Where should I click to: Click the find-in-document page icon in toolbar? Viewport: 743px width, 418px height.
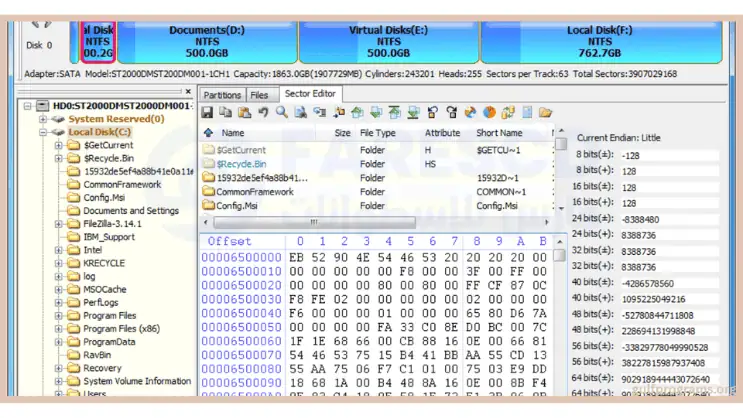[x=301, y=112]
